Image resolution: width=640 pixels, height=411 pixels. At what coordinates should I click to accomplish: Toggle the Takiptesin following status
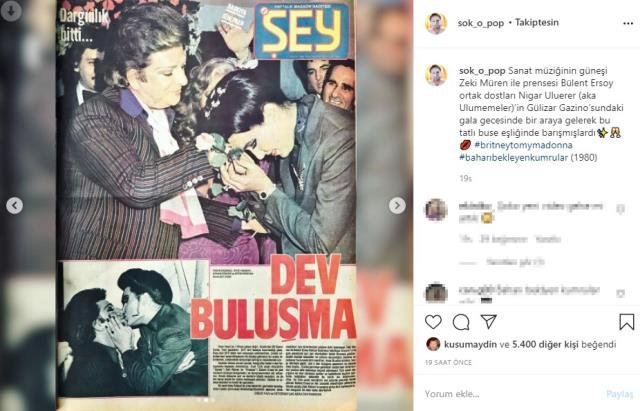[x=537, y=22]
